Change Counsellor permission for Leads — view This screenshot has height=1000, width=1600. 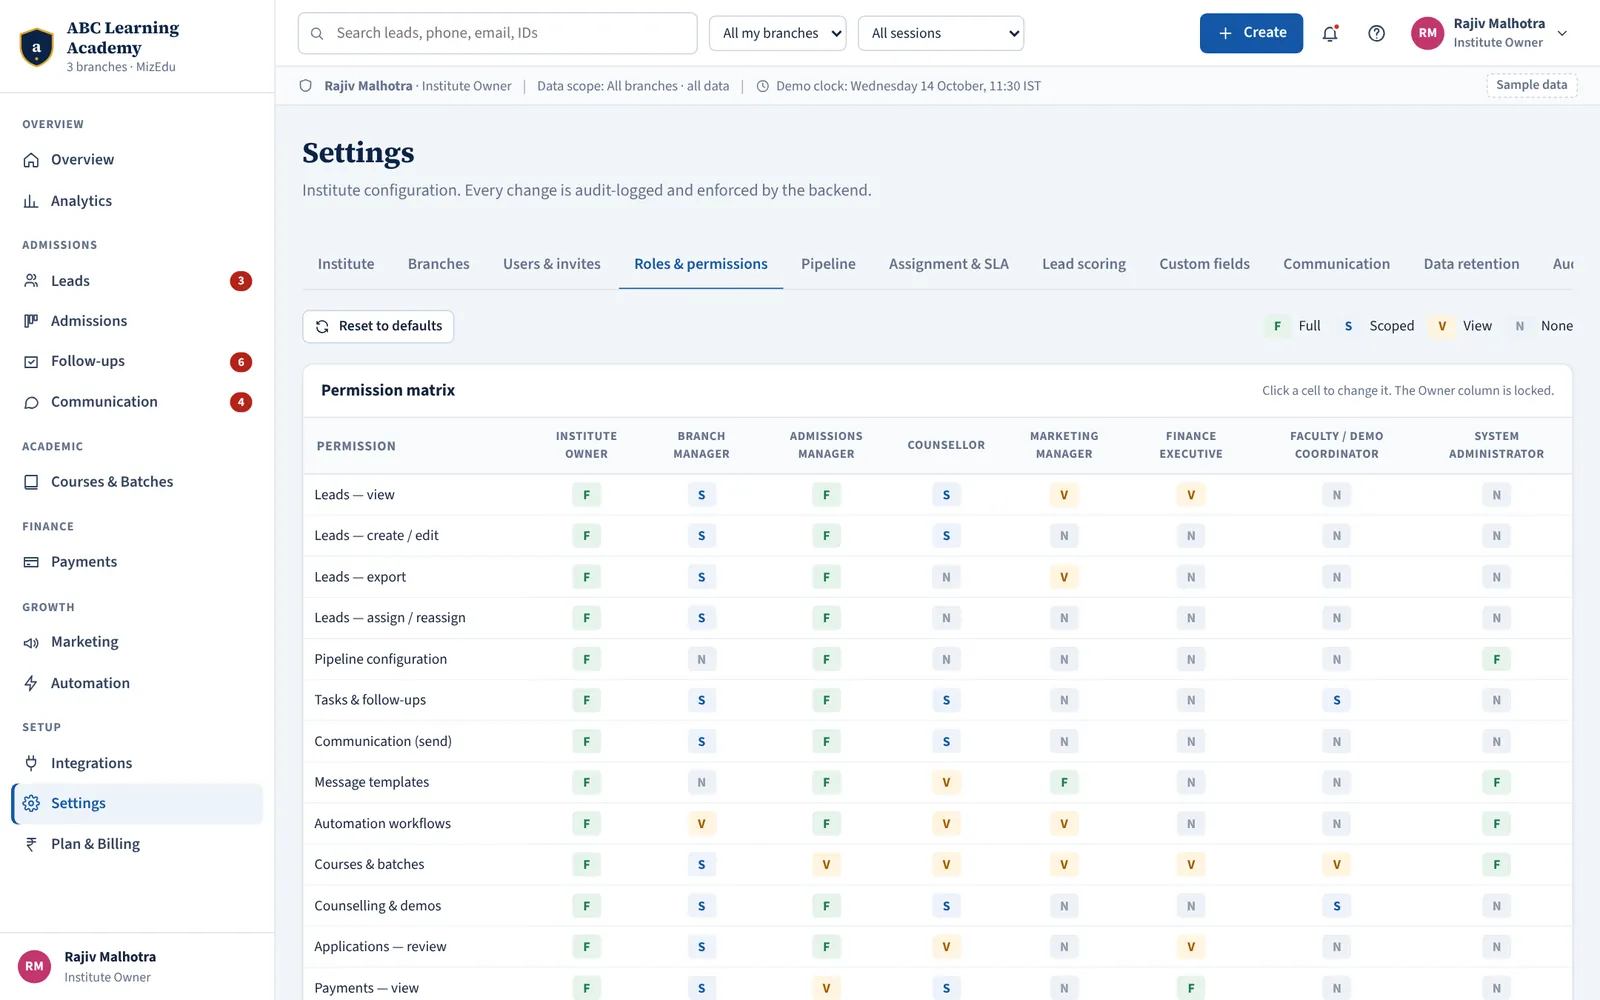(946, 495)
